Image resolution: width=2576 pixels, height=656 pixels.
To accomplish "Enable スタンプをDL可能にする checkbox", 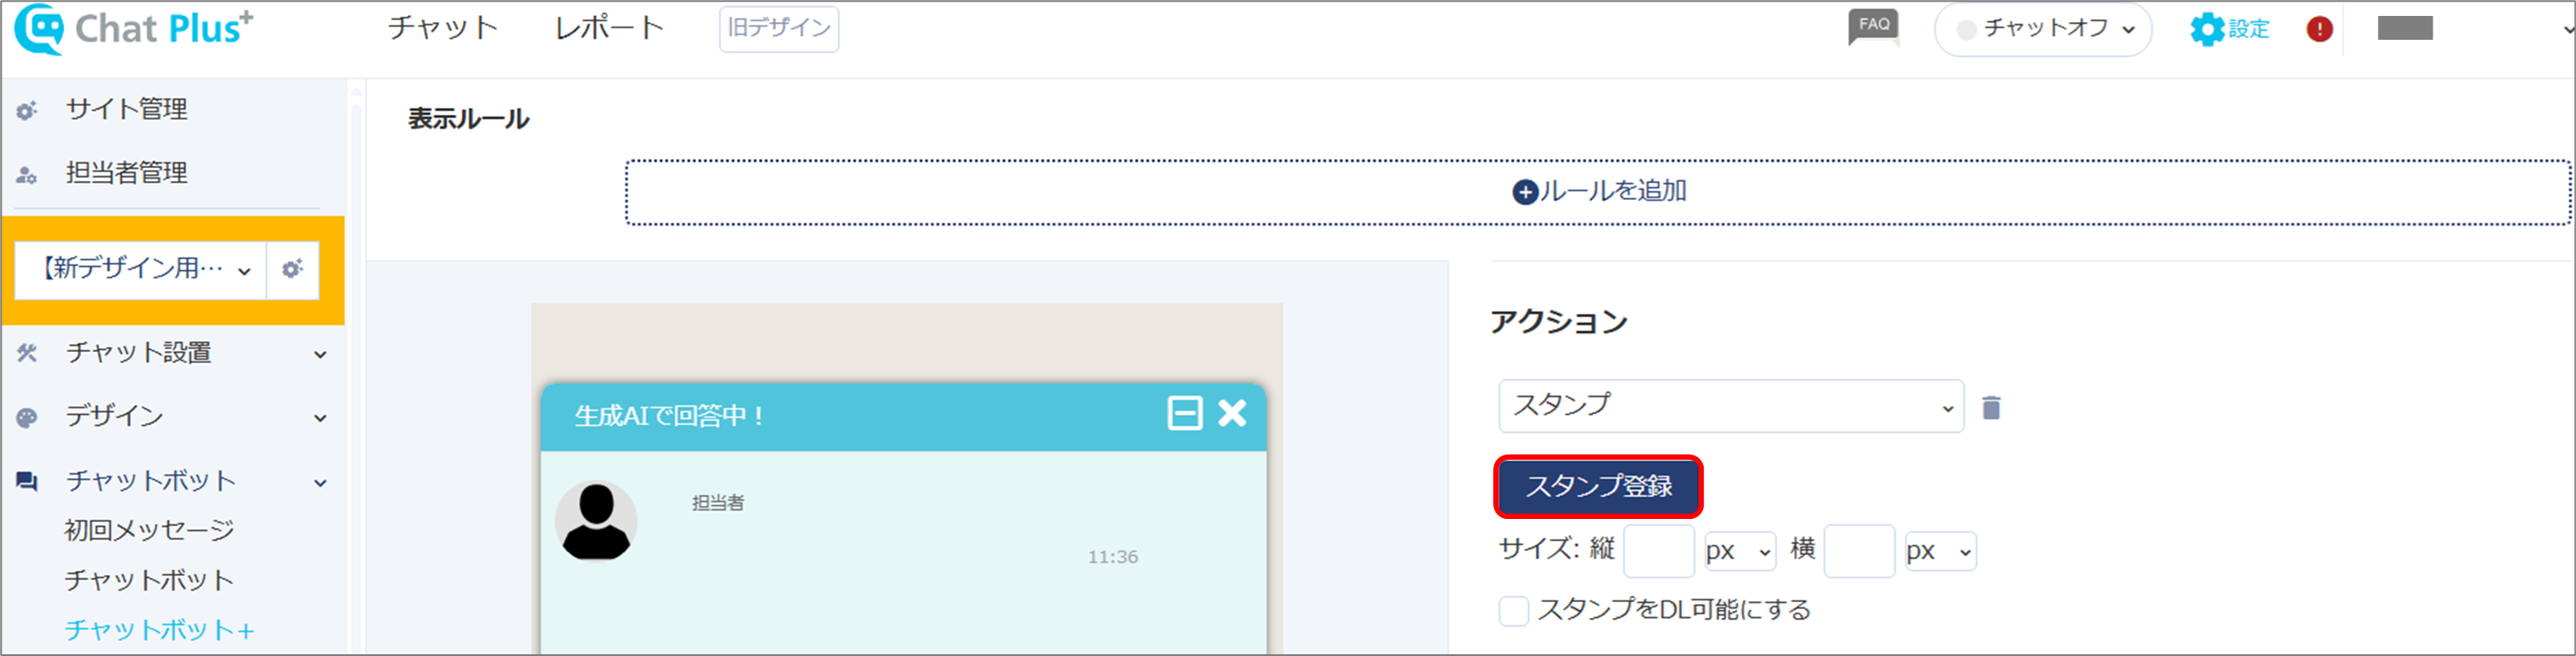I will [x=1513, y=610].
